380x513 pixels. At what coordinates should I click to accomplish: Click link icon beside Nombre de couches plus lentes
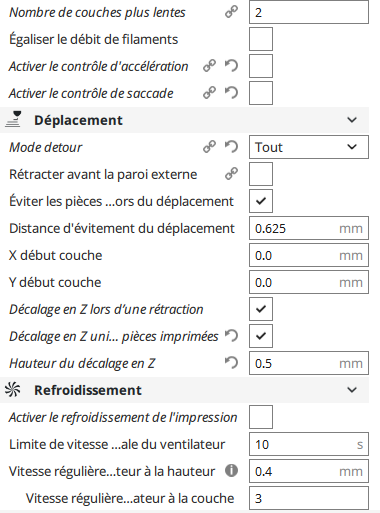click(231, 12)
